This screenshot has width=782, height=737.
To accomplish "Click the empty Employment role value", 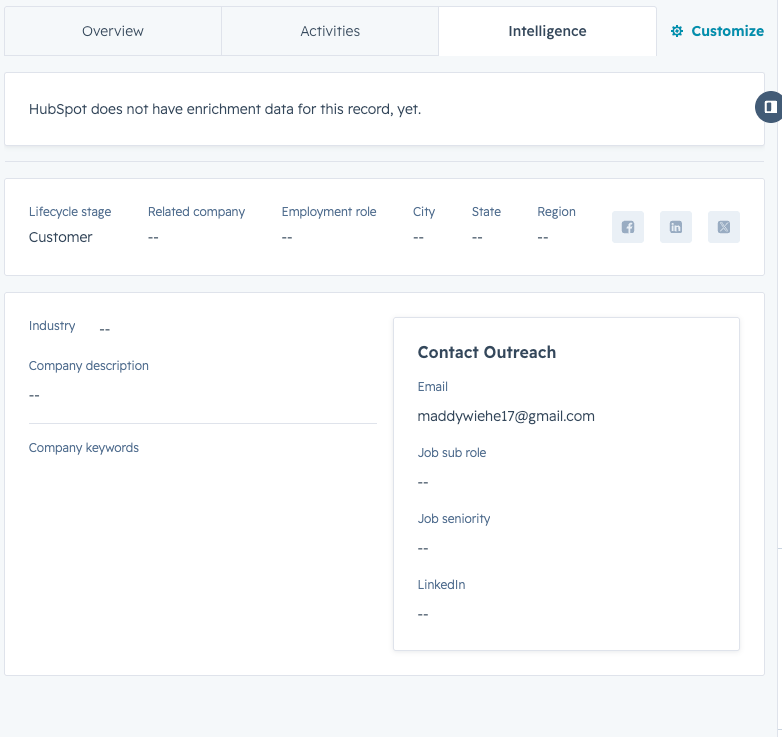I will pyautogui.click(x=287, y=237).
